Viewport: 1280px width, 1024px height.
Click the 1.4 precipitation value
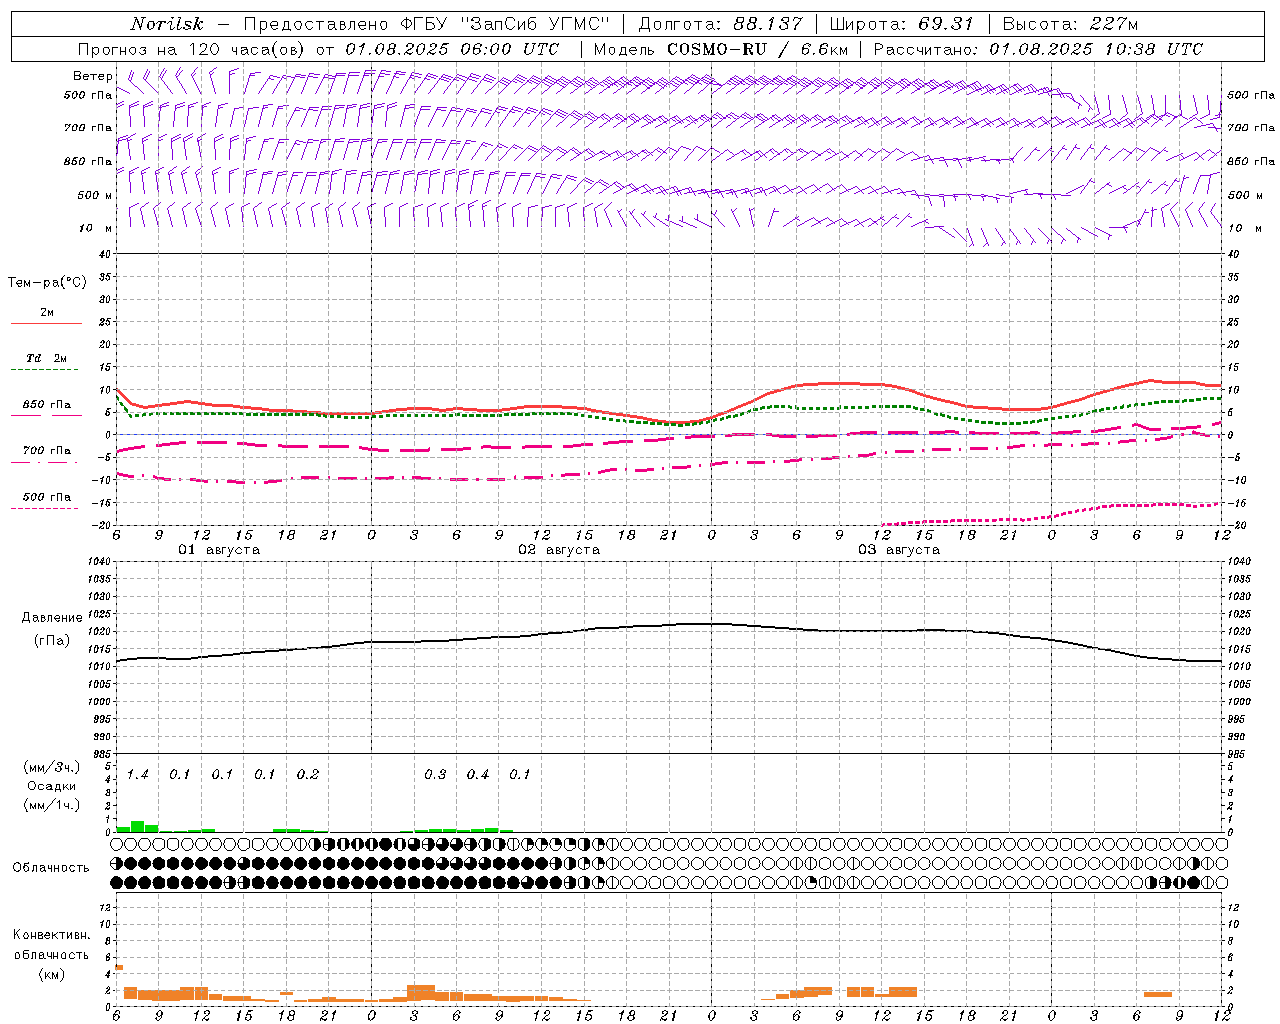tap(137, 775)
